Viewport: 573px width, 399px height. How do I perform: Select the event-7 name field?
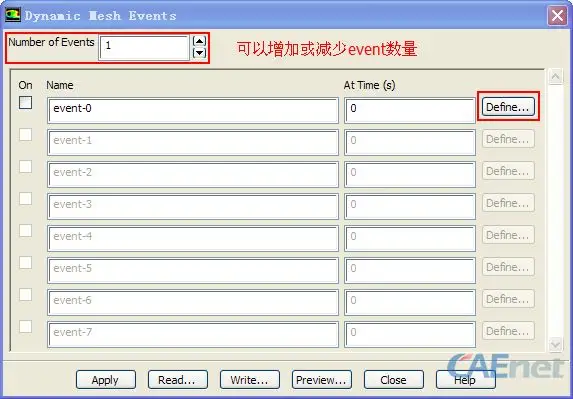tap(193, 334)
